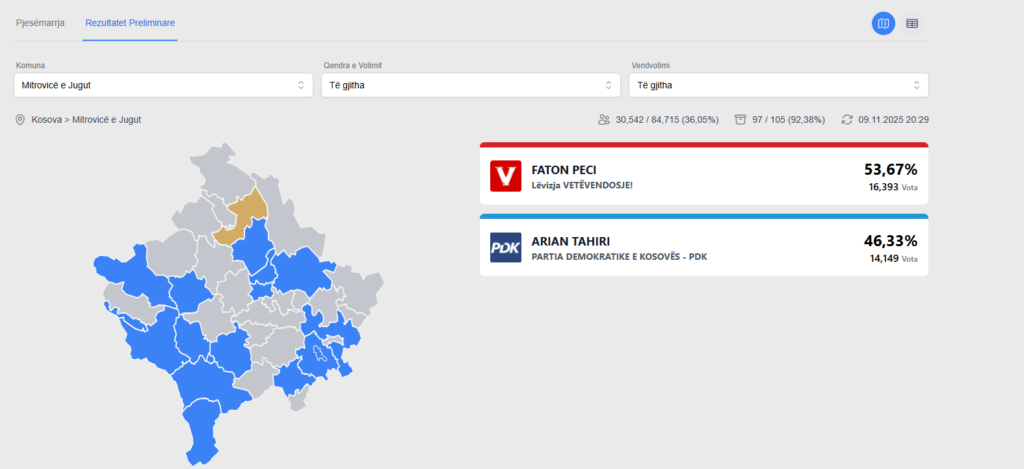Image resolution: width=1024 pixels, height=469 pixels.
Task: Click the PDK party logo
Action: coord(506,247)
